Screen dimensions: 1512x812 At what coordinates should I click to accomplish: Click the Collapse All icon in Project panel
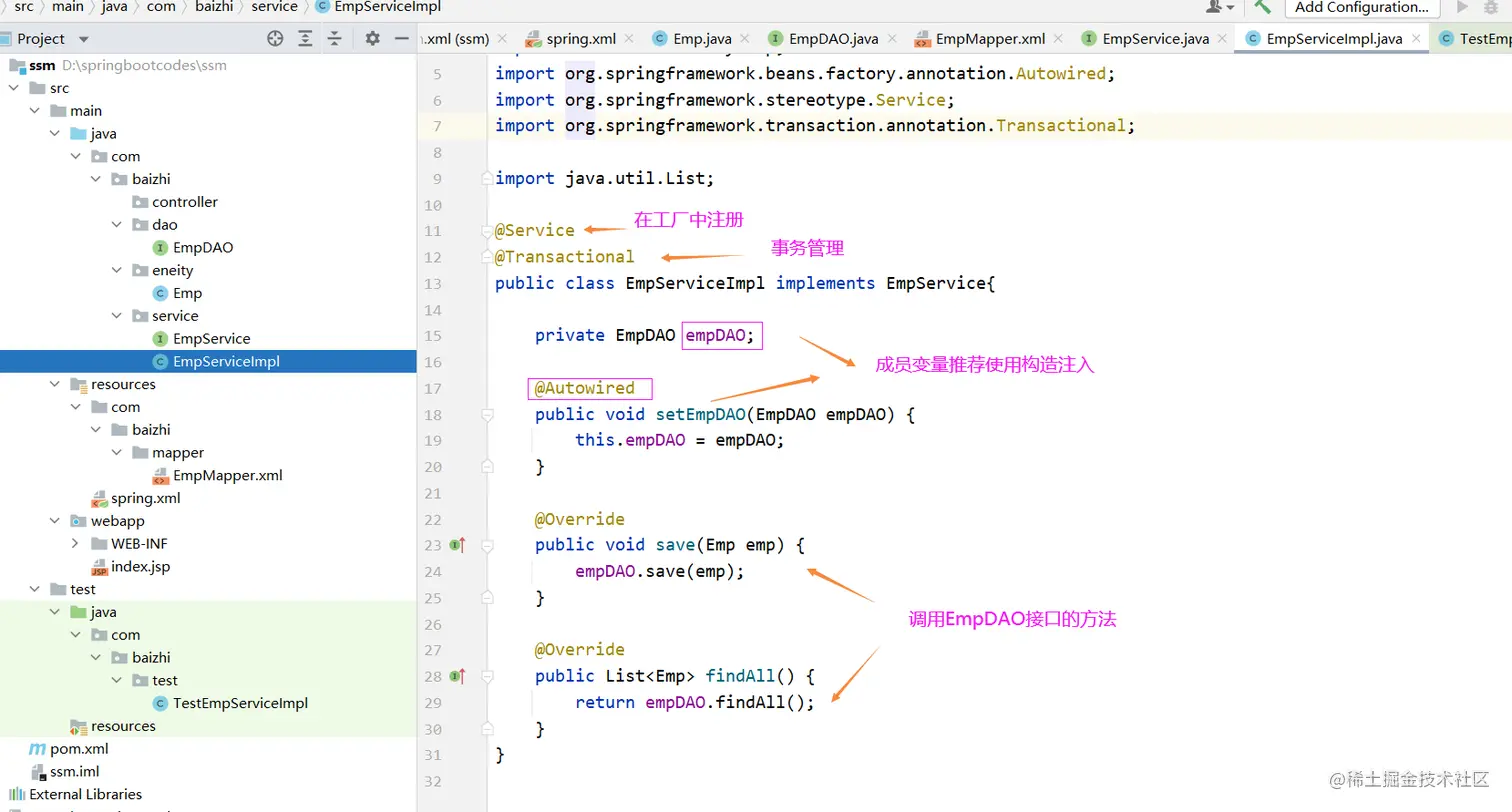click(335, 39)
